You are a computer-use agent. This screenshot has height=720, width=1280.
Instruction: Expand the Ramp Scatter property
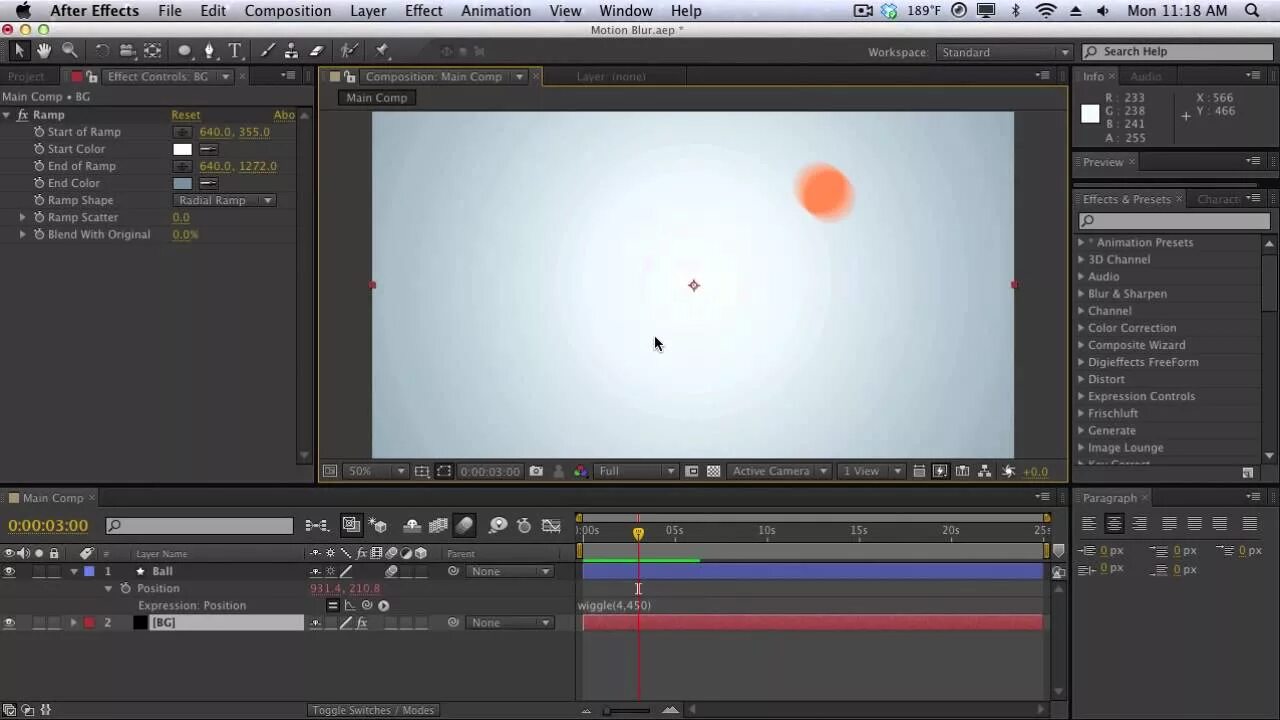pos(23,217)
